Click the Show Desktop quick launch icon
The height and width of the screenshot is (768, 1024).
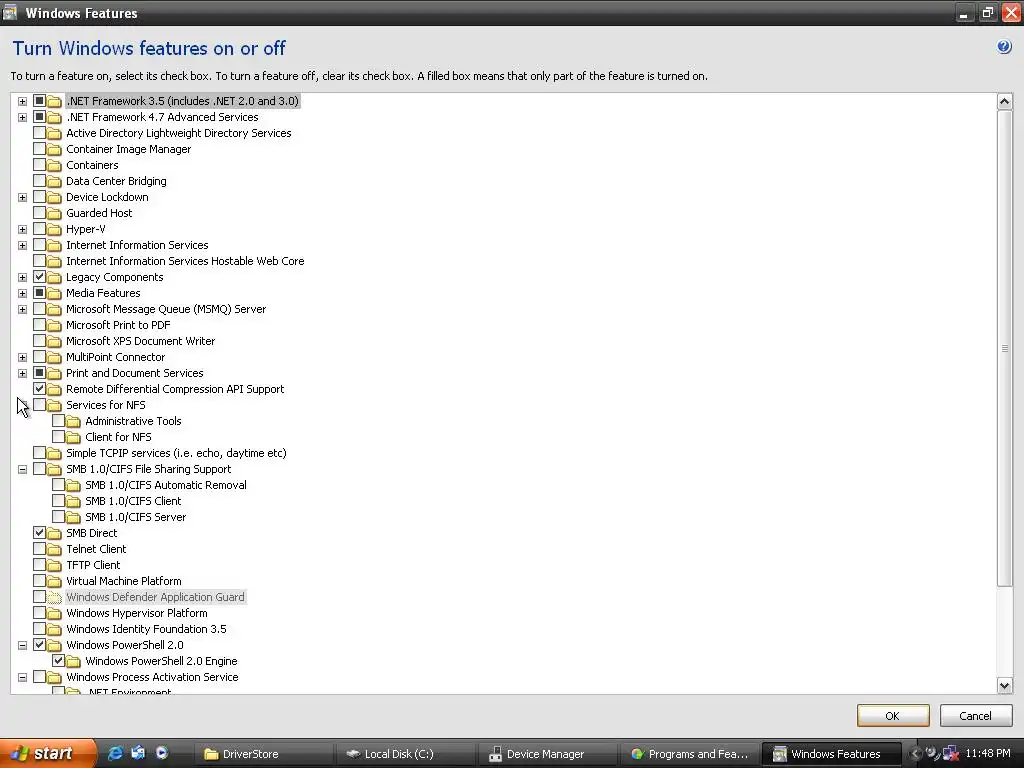point(138,753)
